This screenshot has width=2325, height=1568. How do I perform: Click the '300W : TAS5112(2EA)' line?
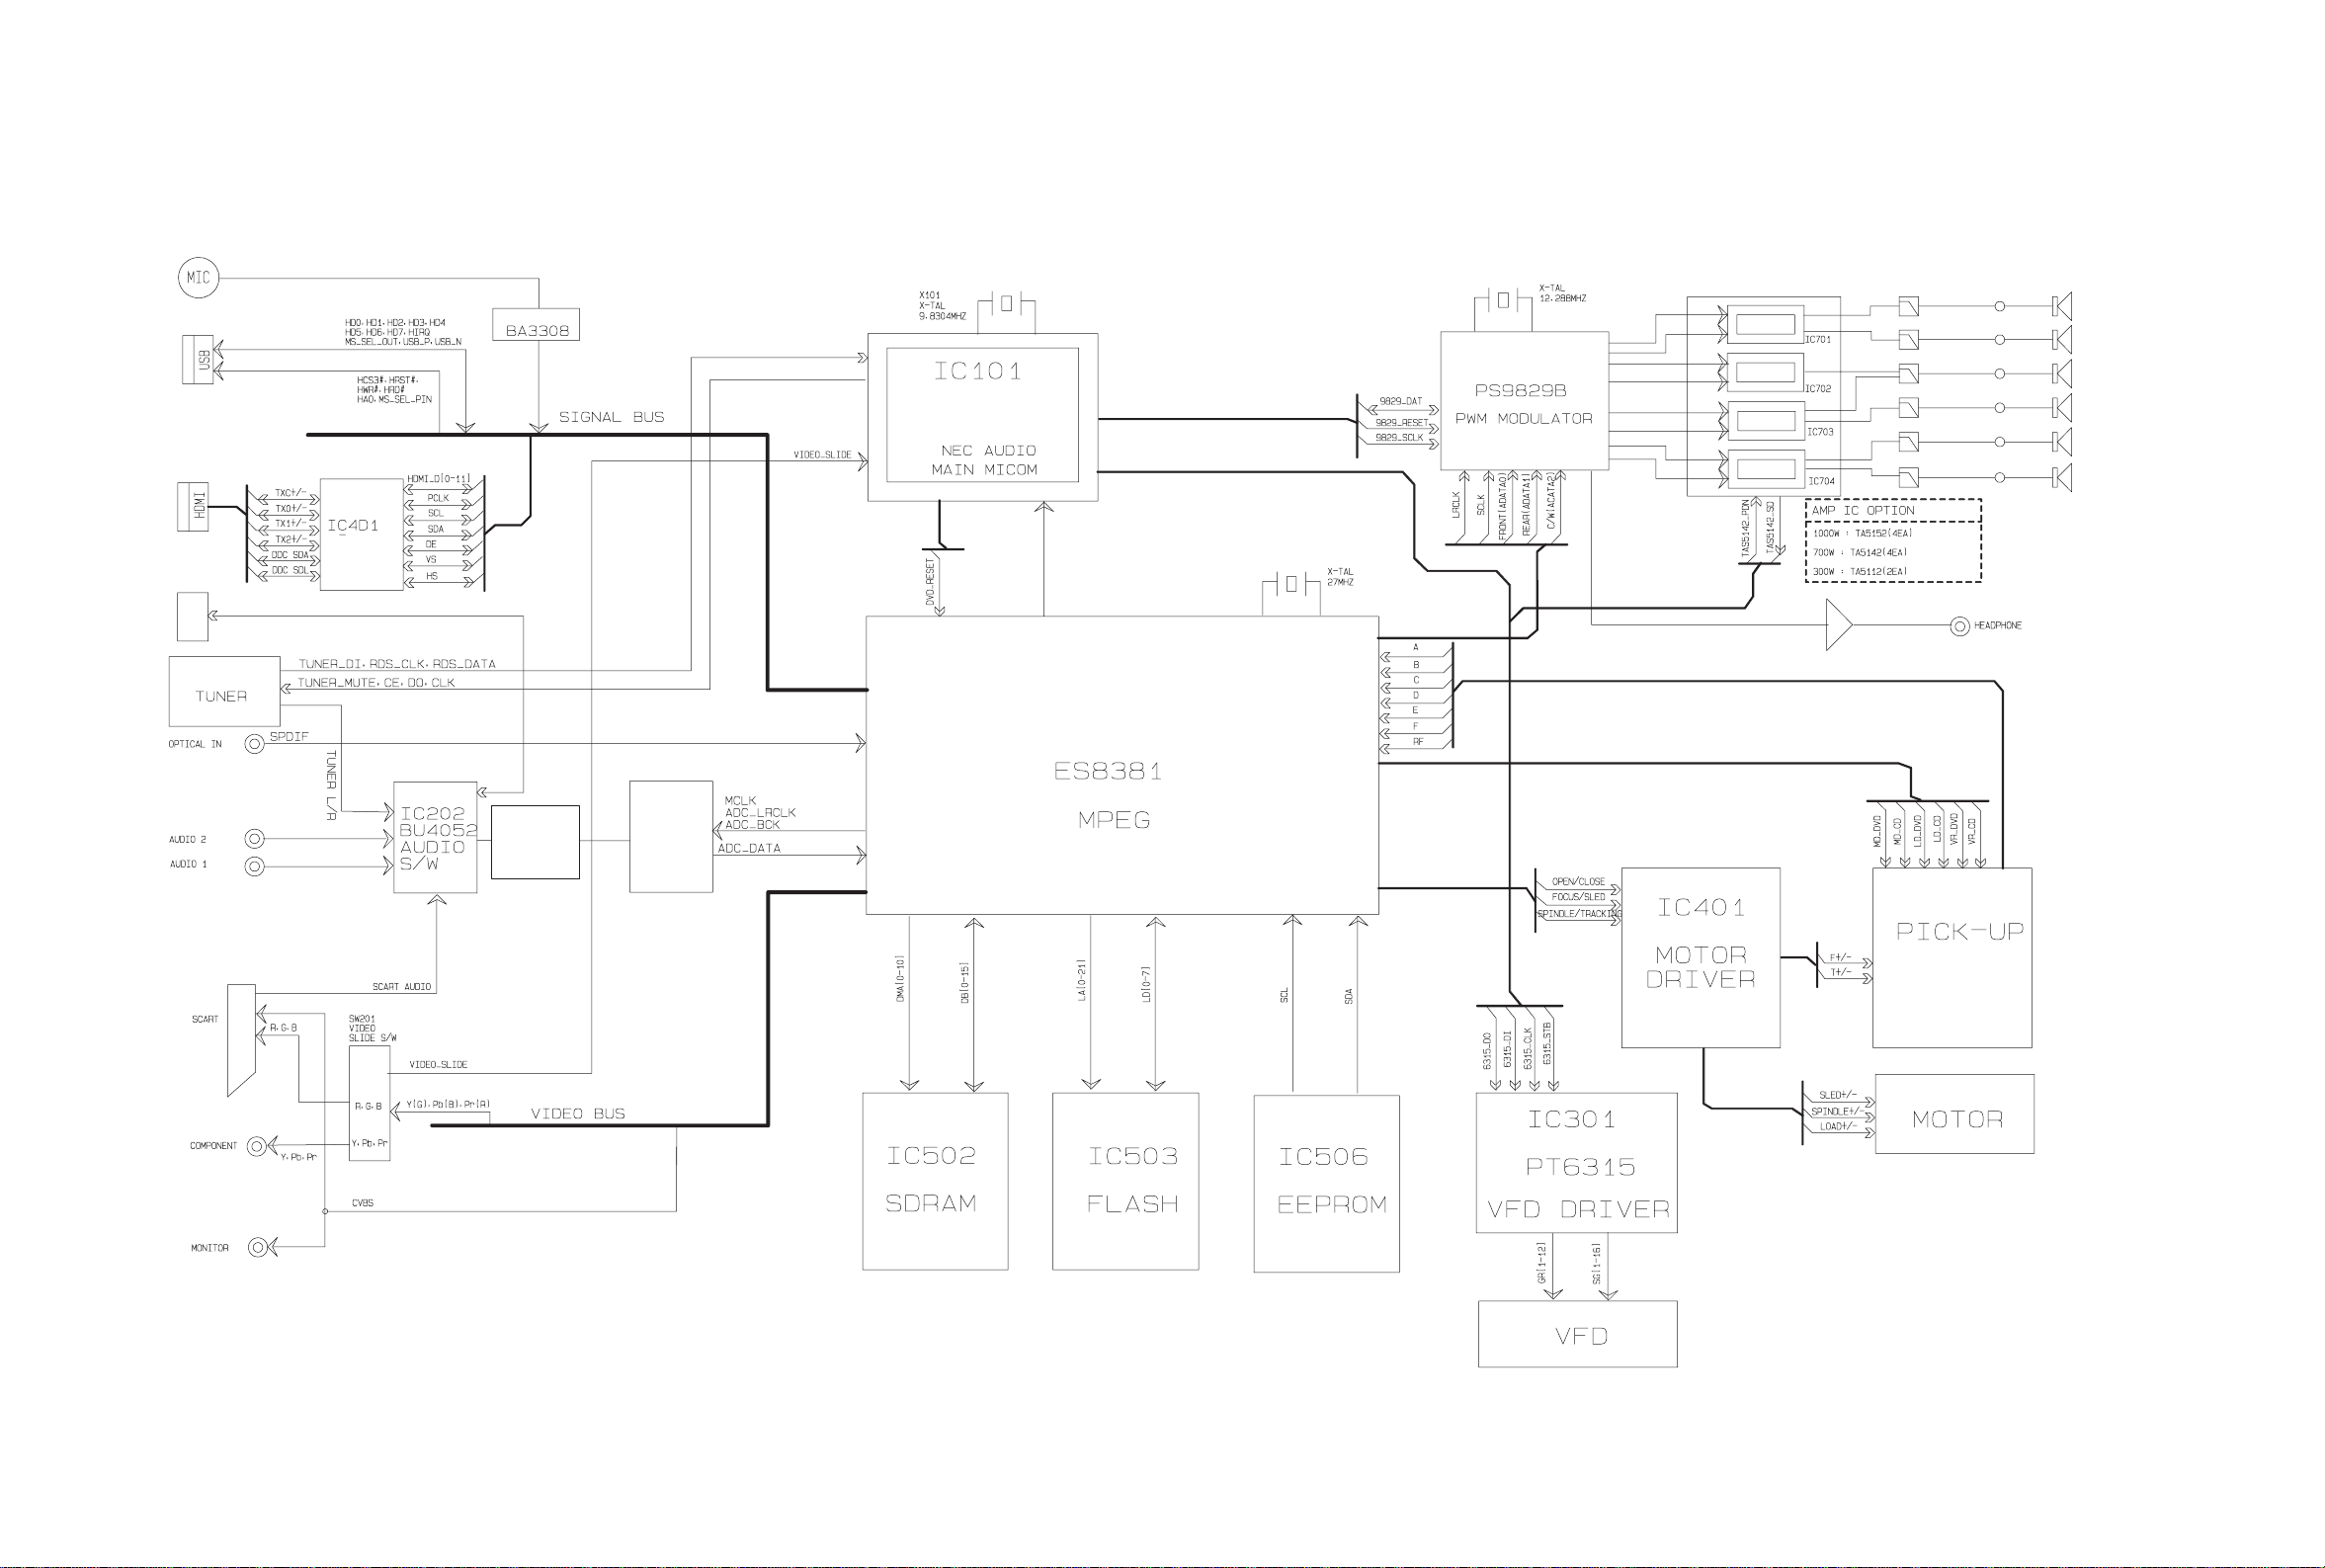click(x=1859, y=572)
